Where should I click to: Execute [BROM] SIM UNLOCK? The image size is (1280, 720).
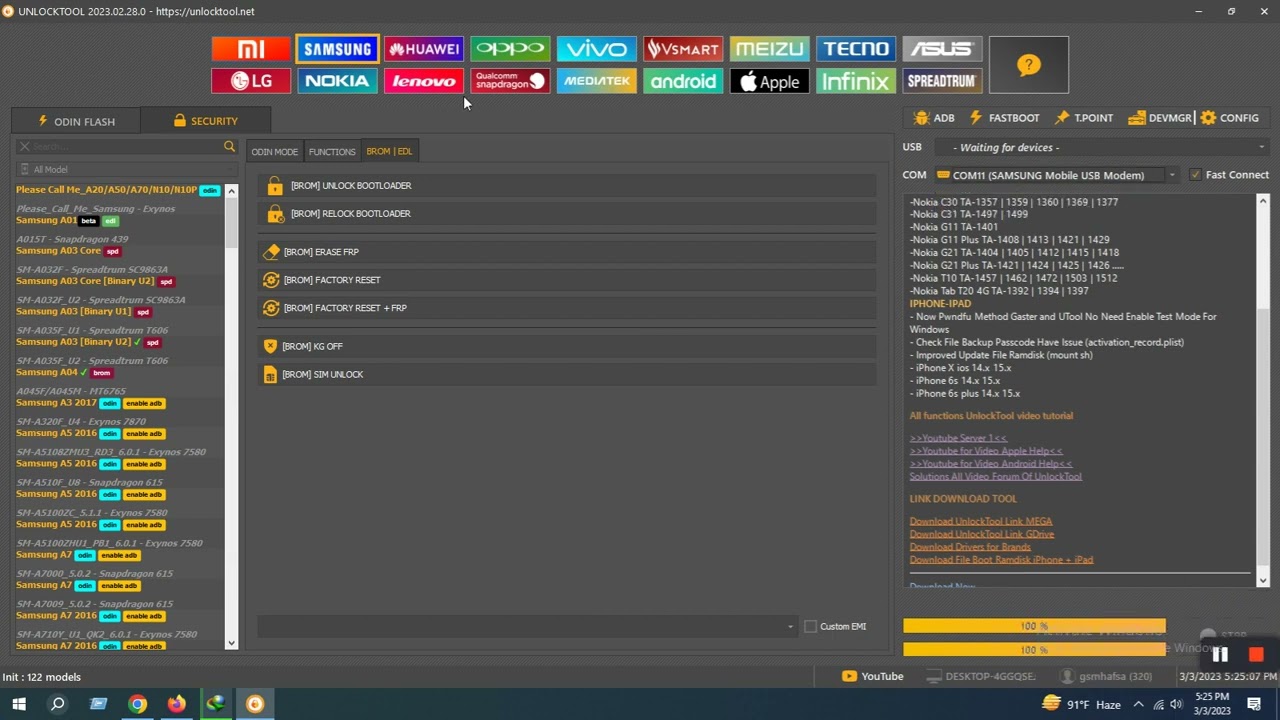(567, 374)
